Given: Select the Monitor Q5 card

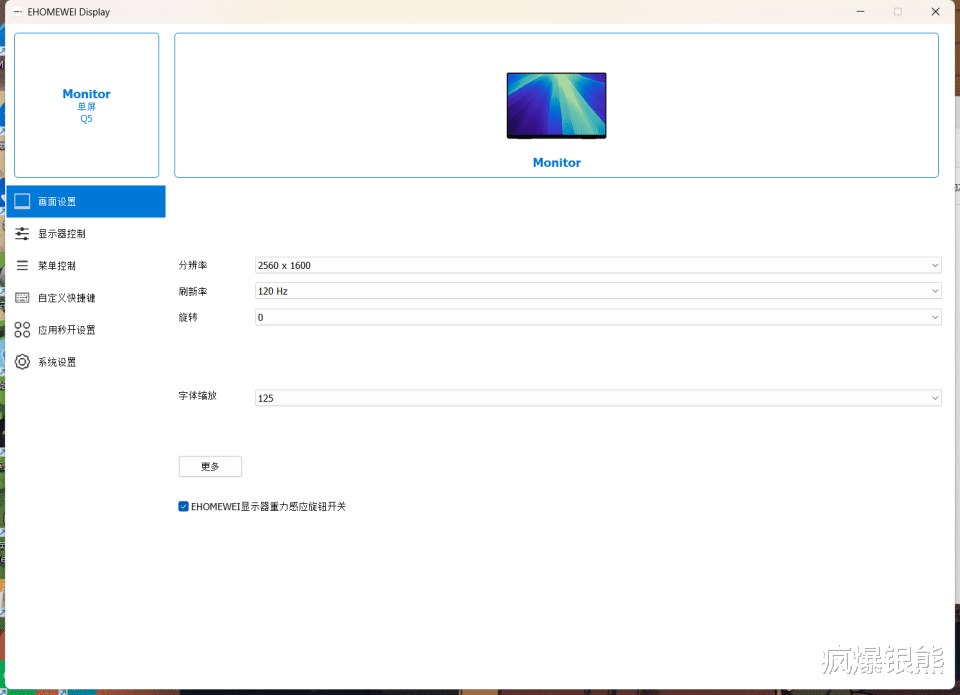Looking at the screenshot, I should point(86,105).
